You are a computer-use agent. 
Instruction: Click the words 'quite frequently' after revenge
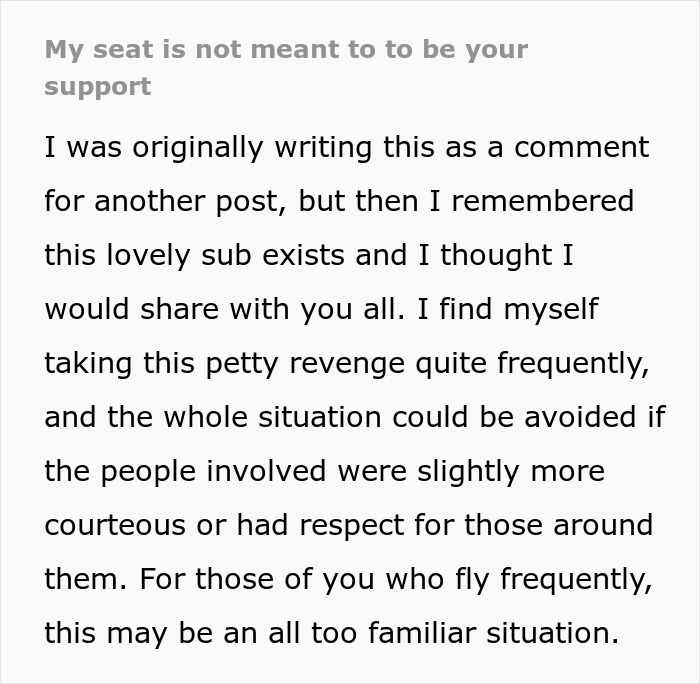pos(533,364)
